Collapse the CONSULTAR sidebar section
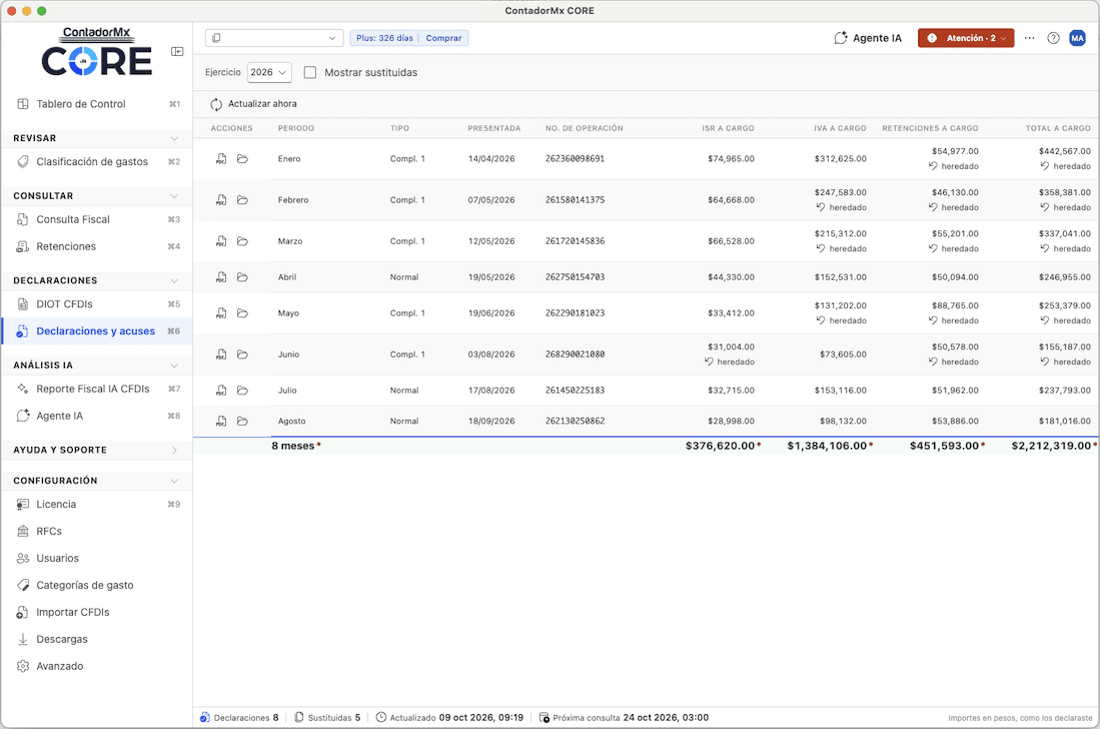The height and width of the screenshot is (729, 1100). (174, 196)
